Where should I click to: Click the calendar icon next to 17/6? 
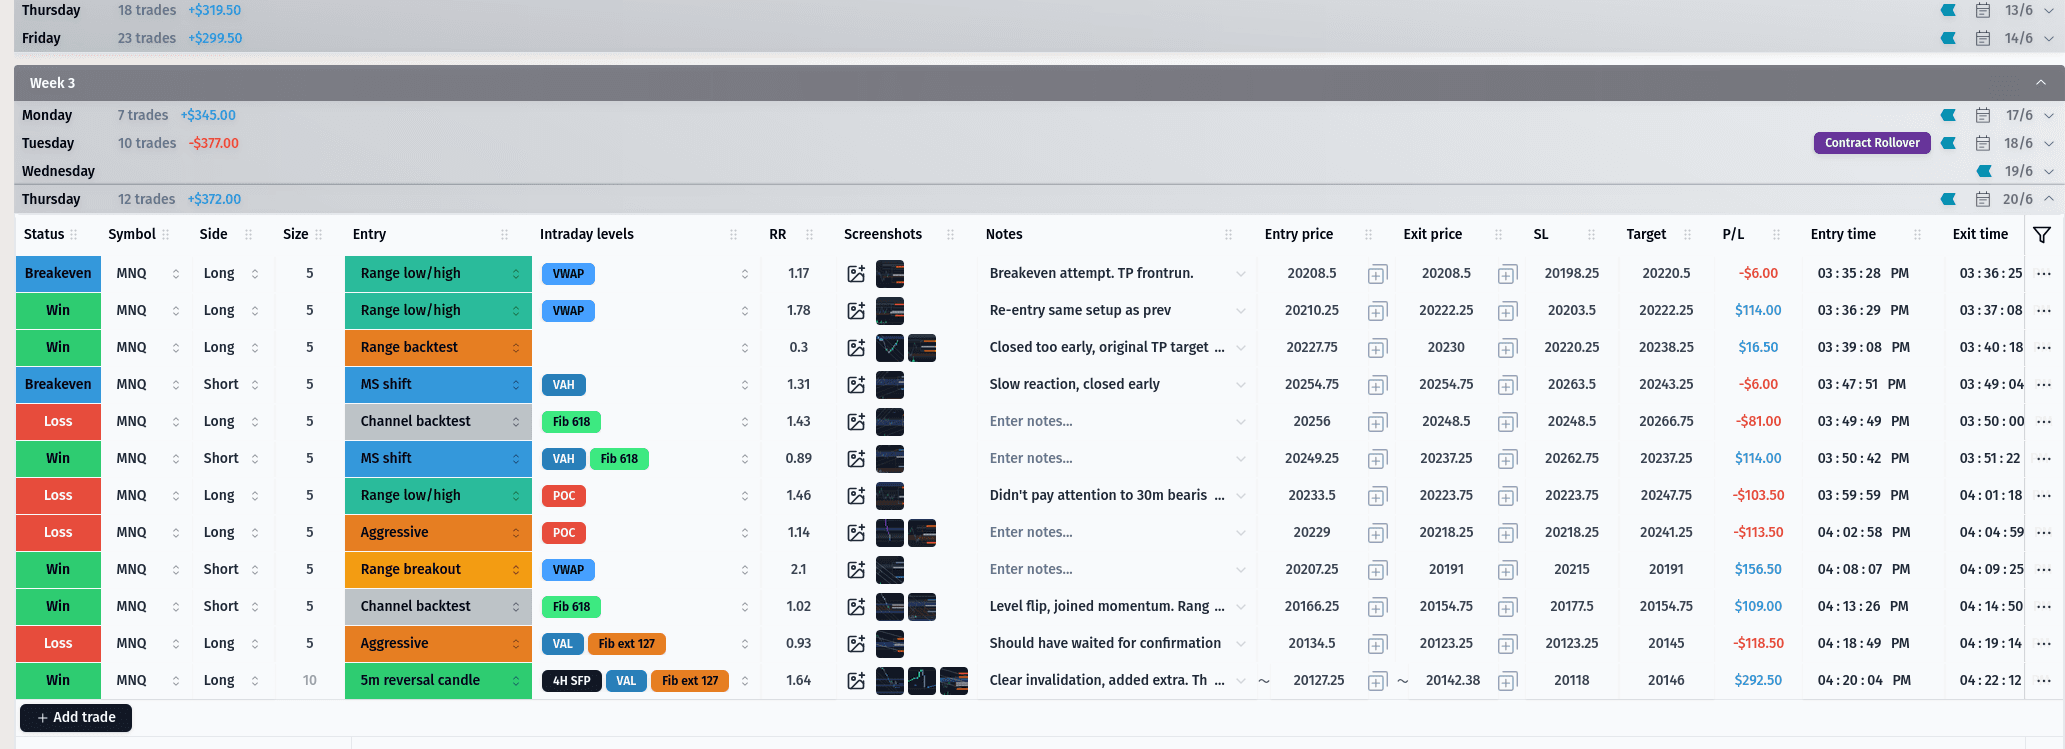[x=1982, y=116]
